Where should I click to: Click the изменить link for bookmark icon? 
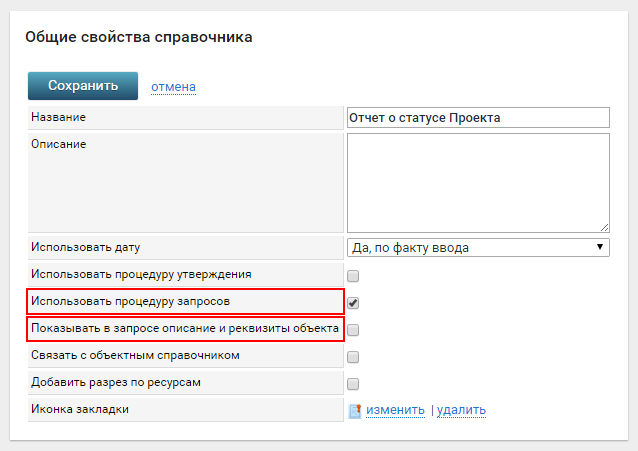[395, 410]
